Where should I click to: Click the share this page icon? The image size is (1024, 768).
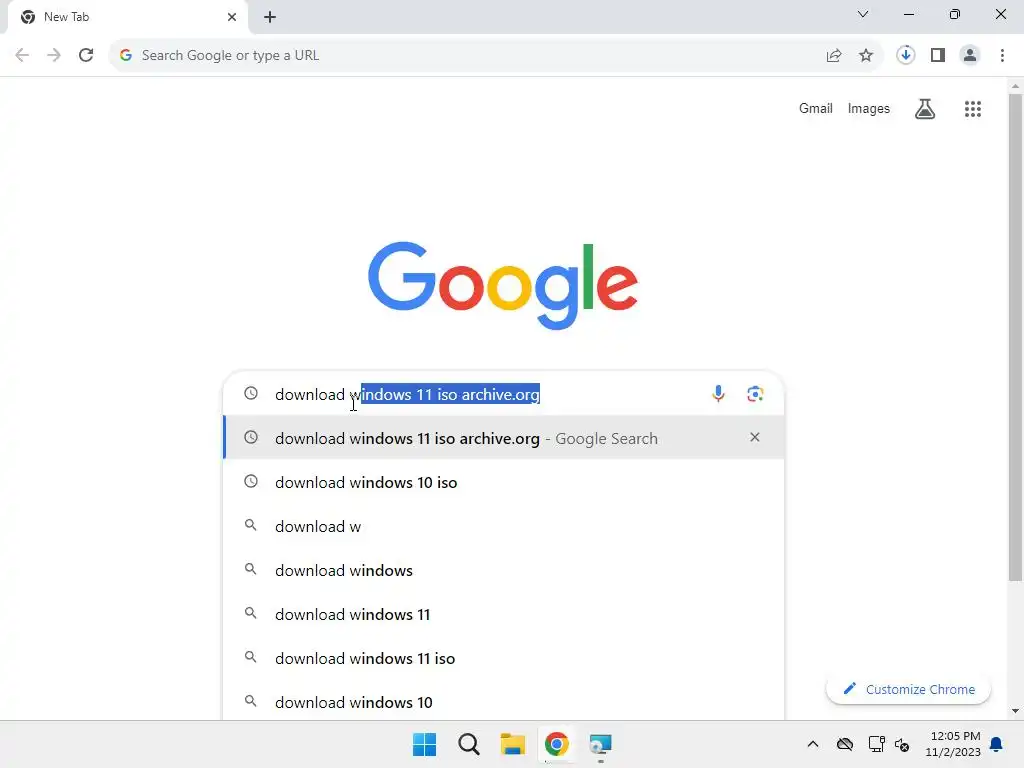tap(834, 56)
